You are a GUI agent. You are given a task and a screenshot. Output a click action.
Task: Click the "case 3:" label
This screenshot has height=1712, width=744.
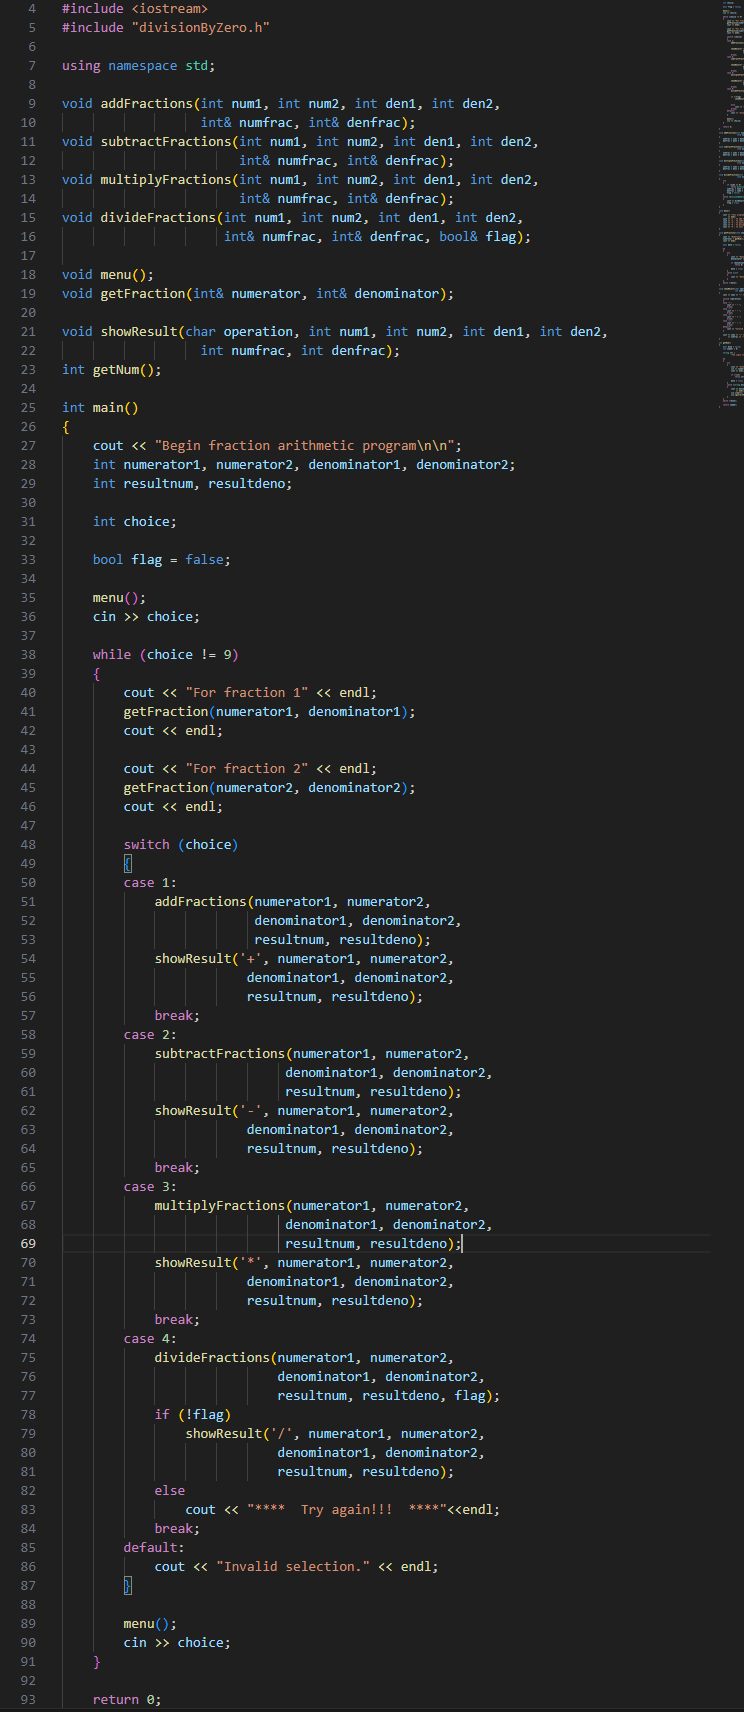(x=151, y=1186)
